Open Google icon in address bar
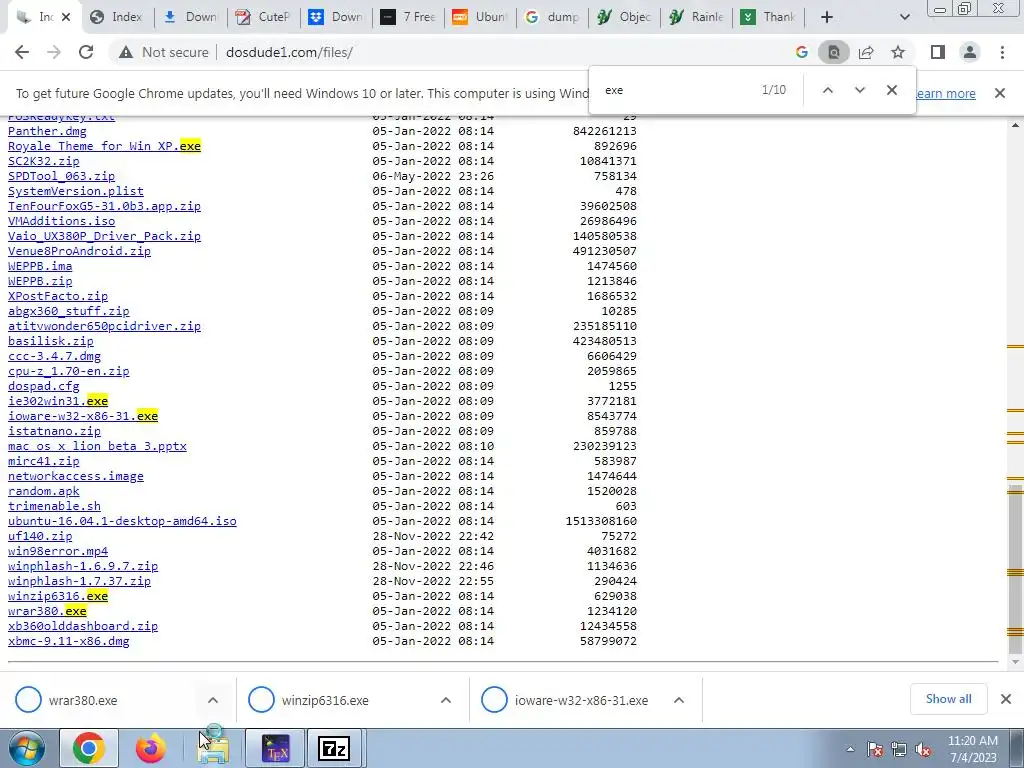The width and height of the screenshot is (1024, 768). coord(802,52)
